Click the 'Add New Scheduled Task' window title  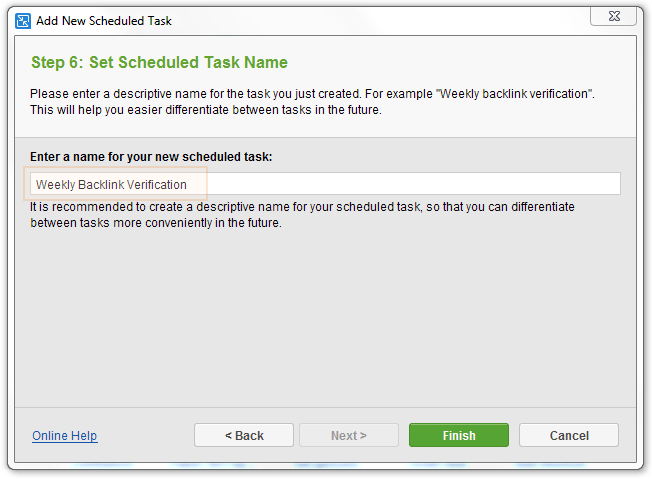(x=104, y=21)
